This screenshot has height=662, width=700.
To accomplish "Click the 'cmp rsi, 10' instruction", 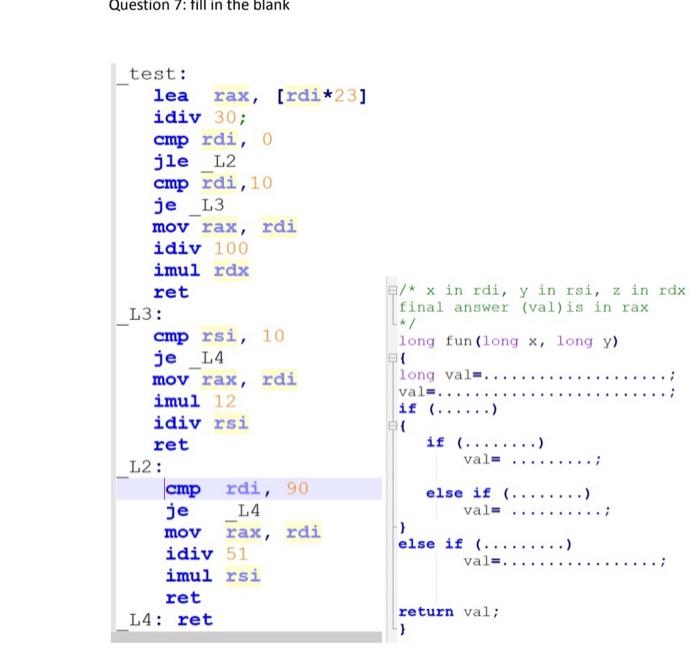I will point(219,336).
